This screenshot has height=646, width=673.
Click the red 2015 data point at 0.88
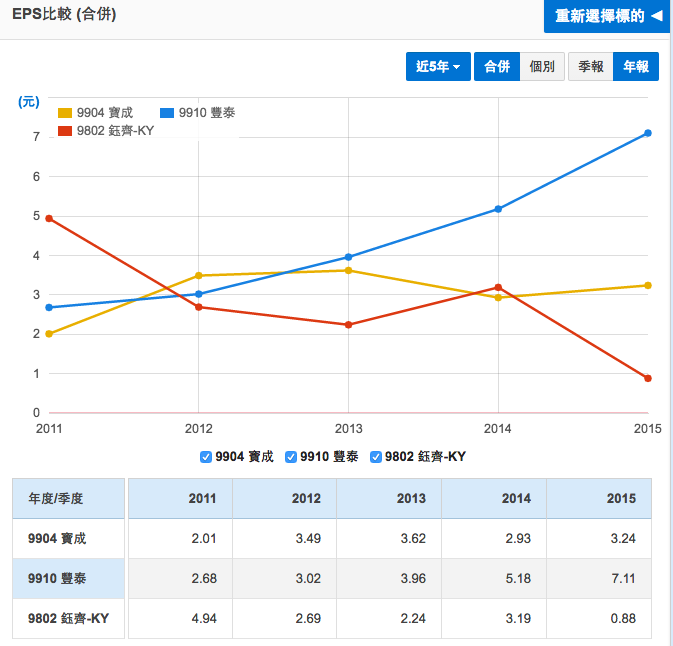click(x=648, y=378)
